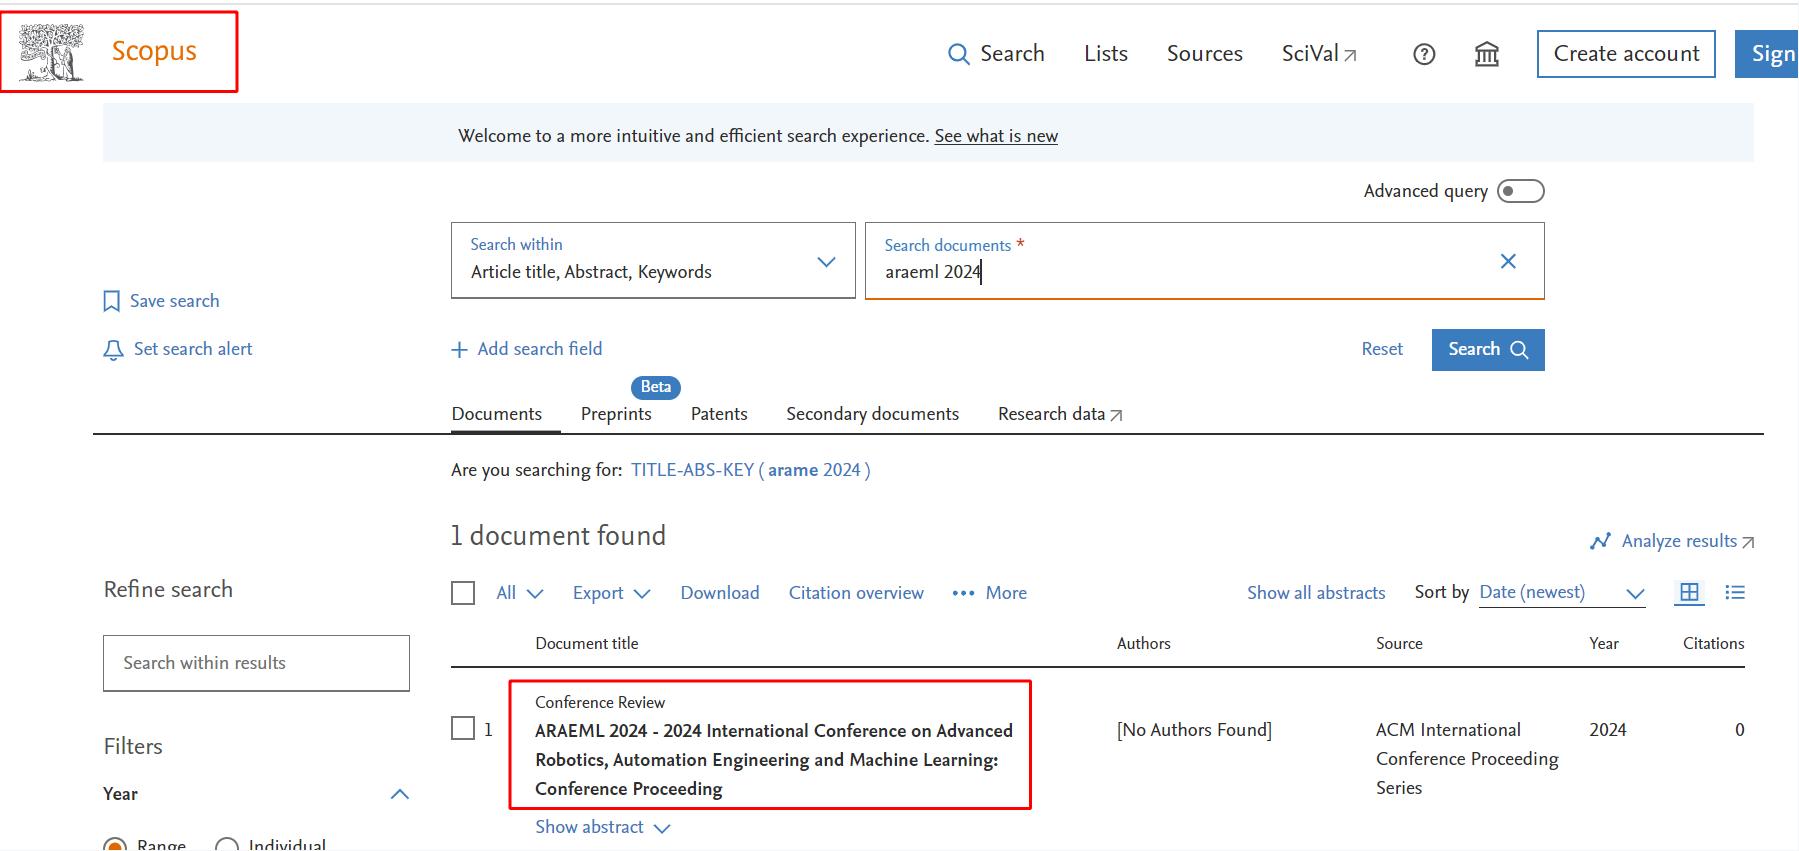Collapse the Year filter section

pos(400,794)
